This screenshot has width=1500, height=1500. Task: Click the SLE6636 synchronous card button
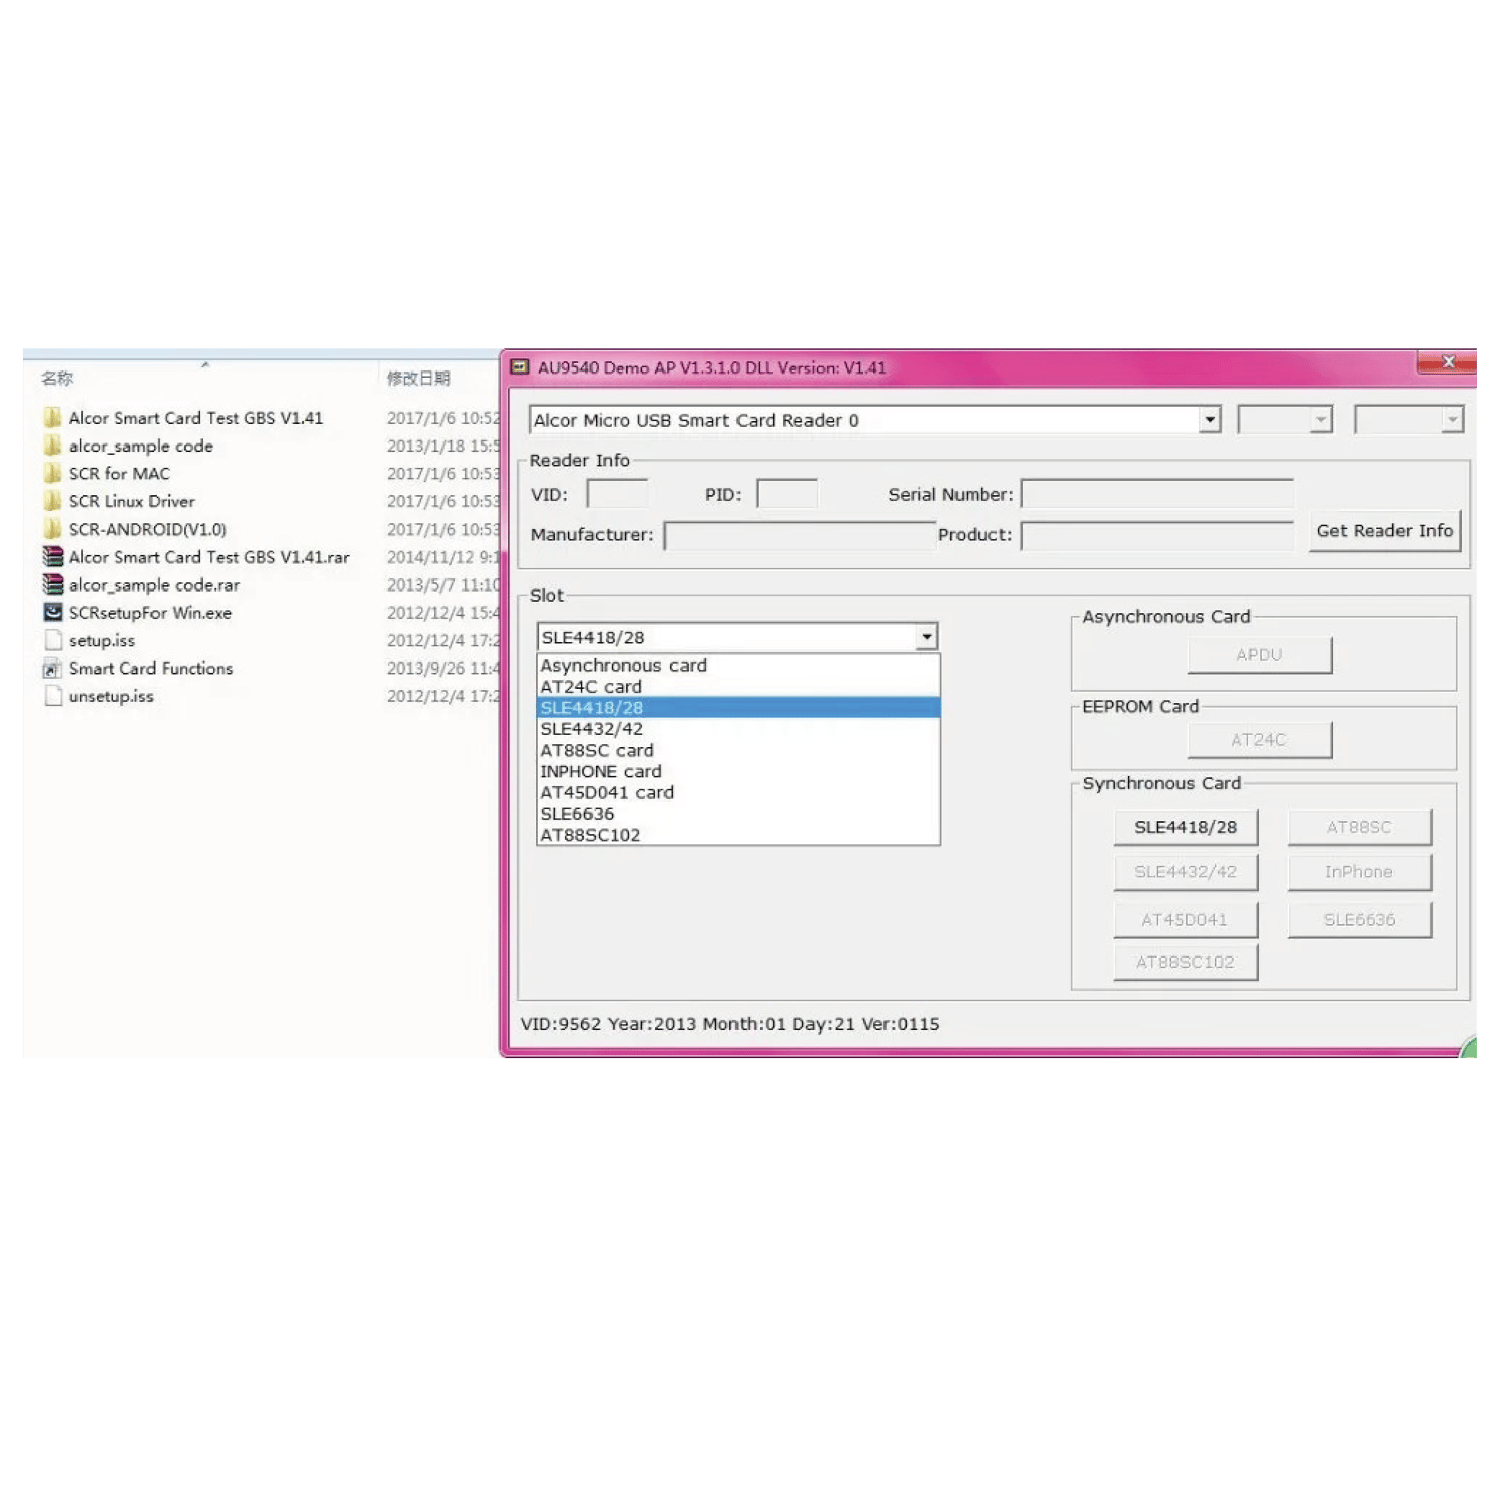click(x=1360, y=919)
